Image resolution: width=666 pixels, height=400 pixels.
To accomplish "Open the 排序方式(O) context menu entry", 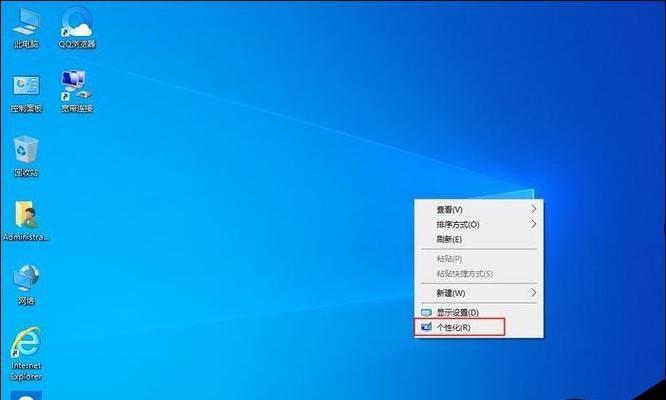I will (479, 224).
